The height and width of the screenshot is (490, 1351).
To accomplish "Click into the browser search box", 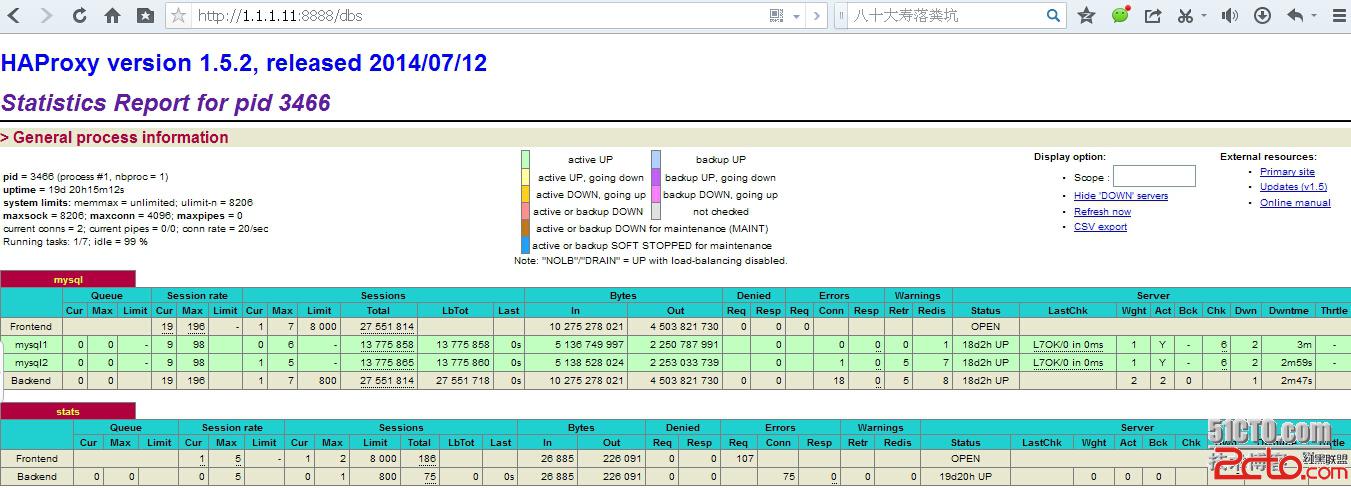I will tap(945, 15).
